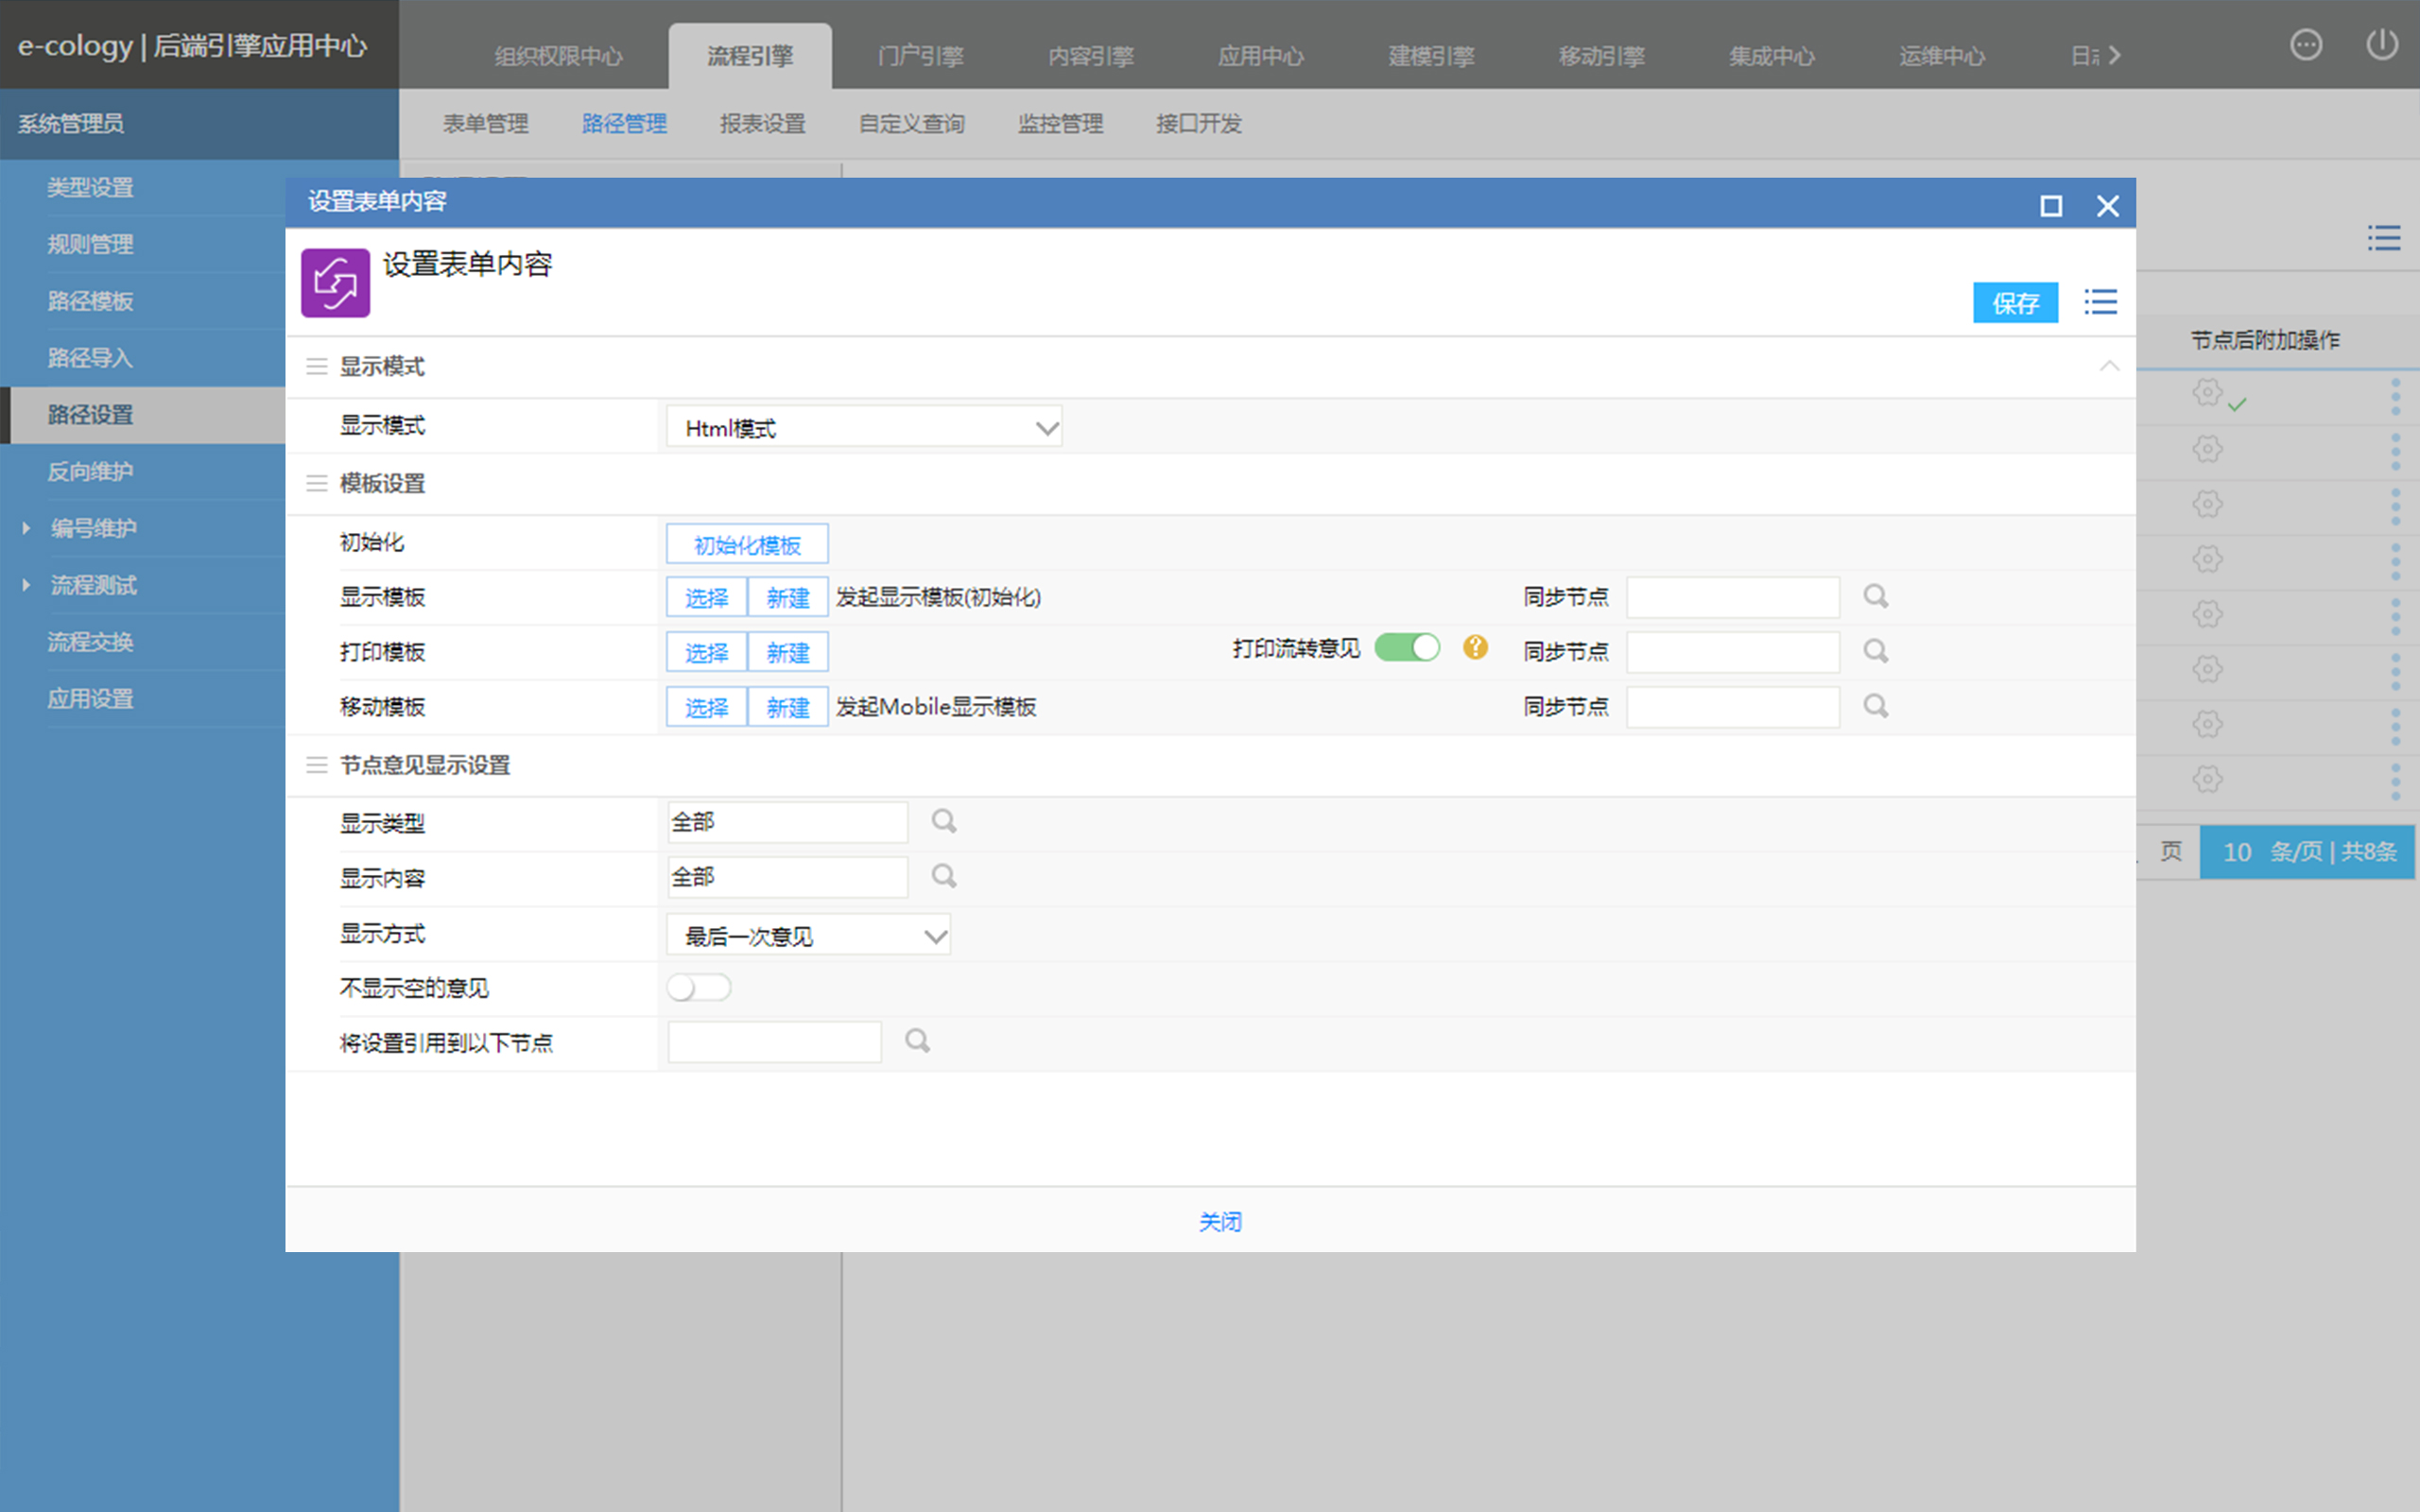Screen dimensions: 2420x1512
Task: Switch to the 门户引擎 top tab
Action: pos(920,56)
